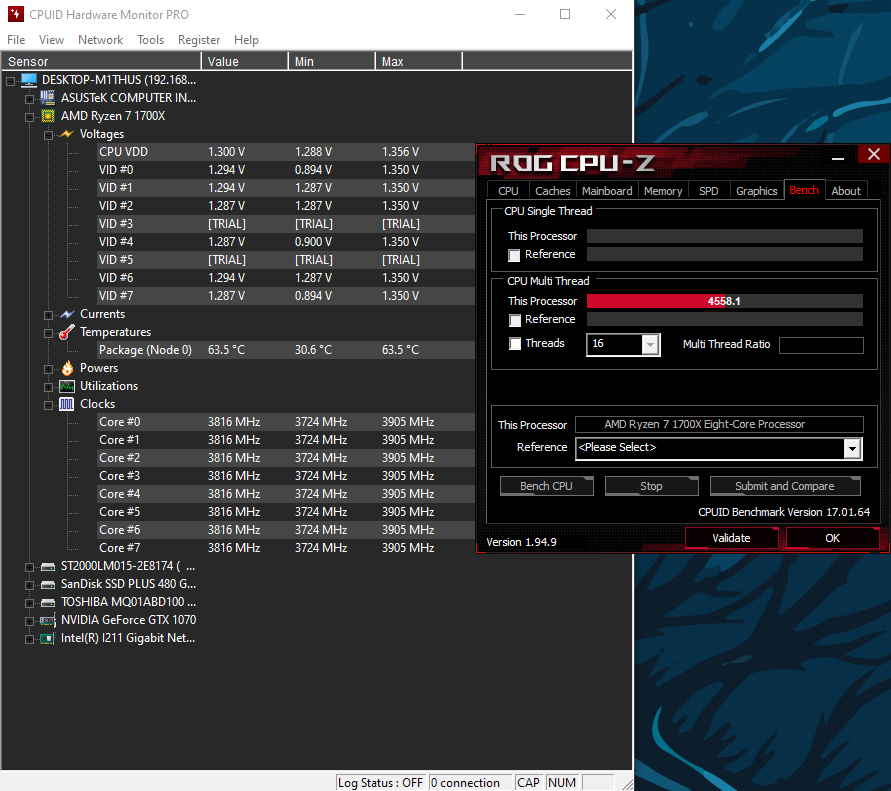
Task: Click the Value column header
Action: tap(245, 61)
